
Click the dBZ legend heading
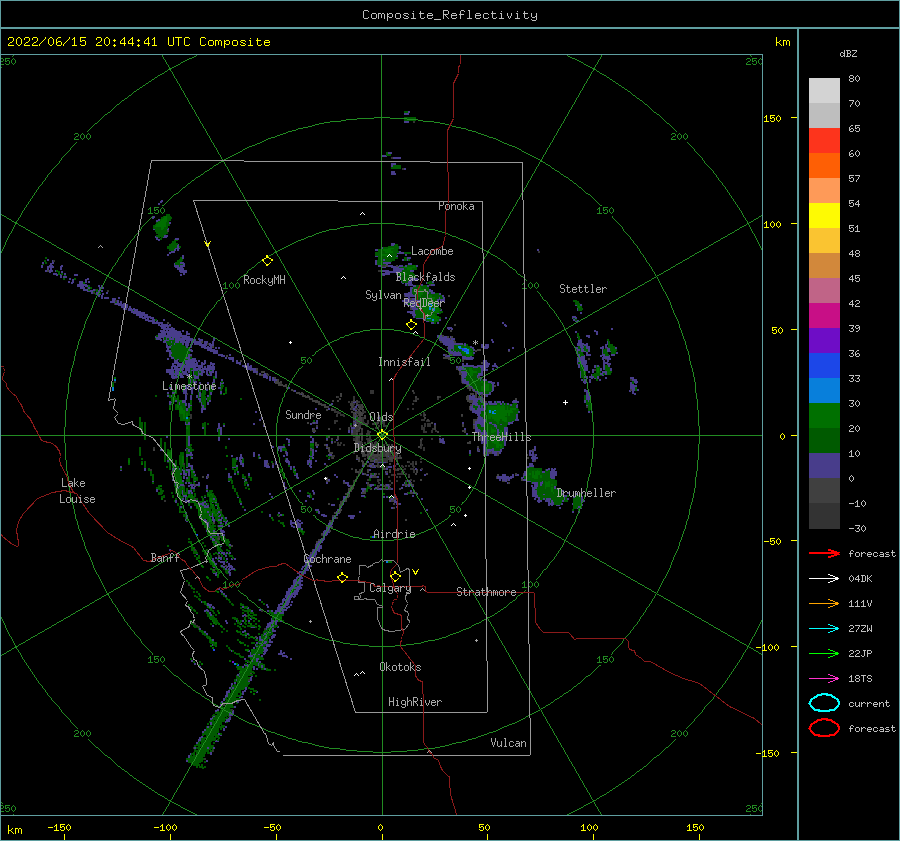848,54
